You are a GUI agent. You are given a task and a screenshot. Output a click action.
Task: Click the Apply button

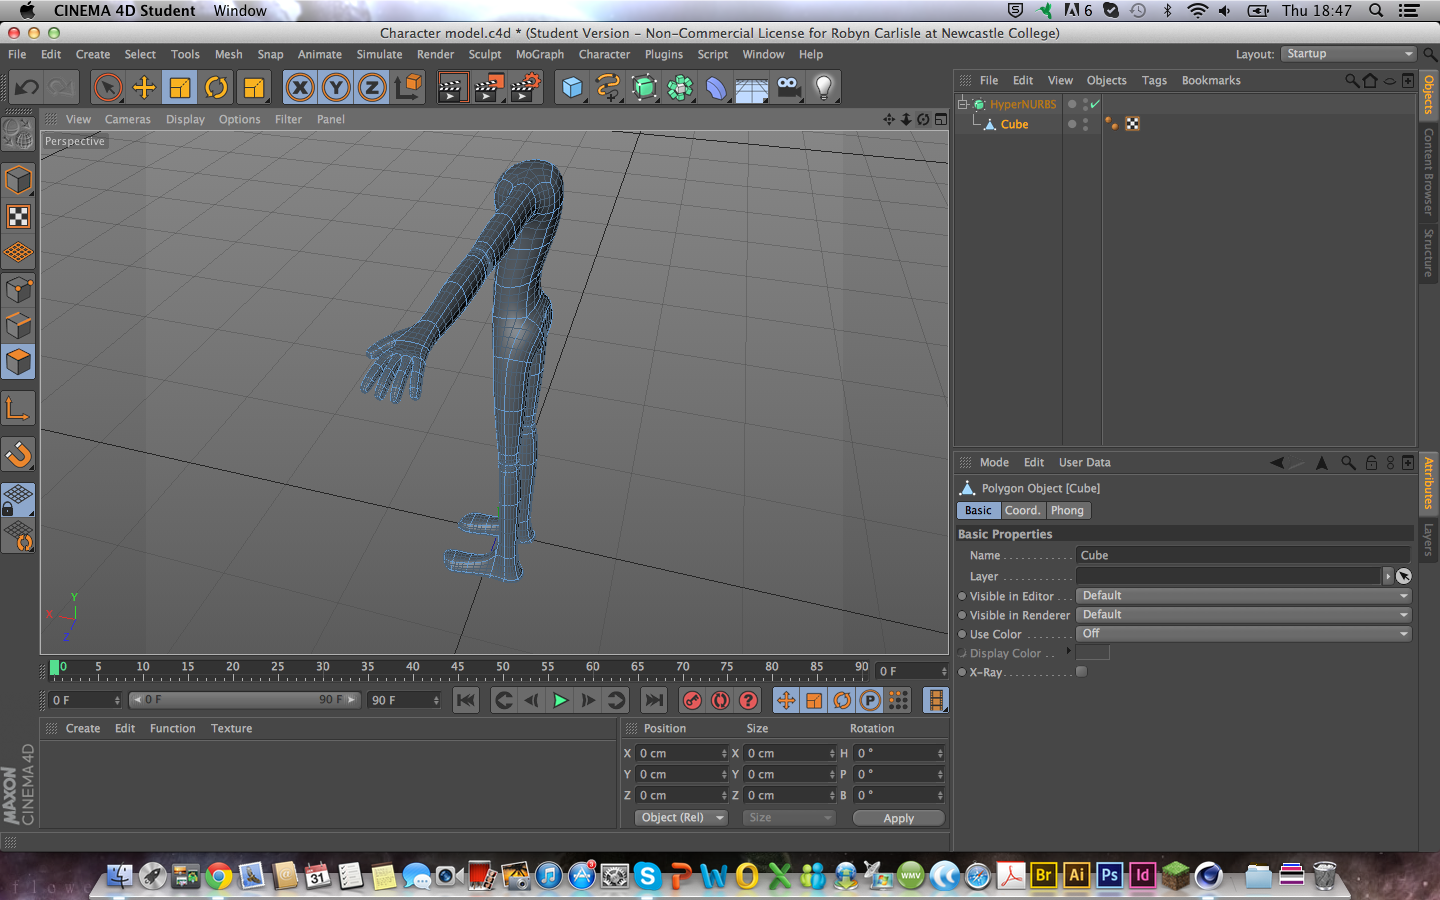[898, 818]
